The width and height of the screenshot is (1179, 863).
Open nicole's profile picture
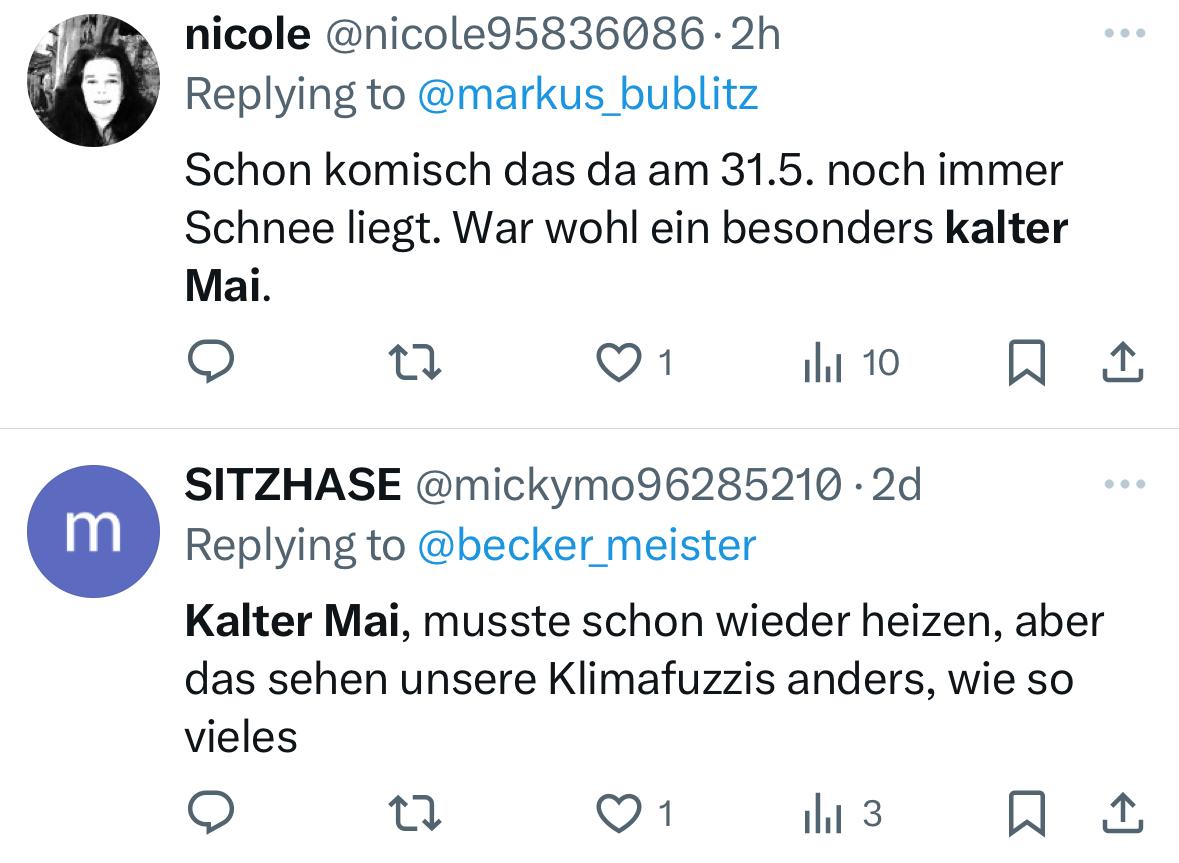[x=93, y=80]
